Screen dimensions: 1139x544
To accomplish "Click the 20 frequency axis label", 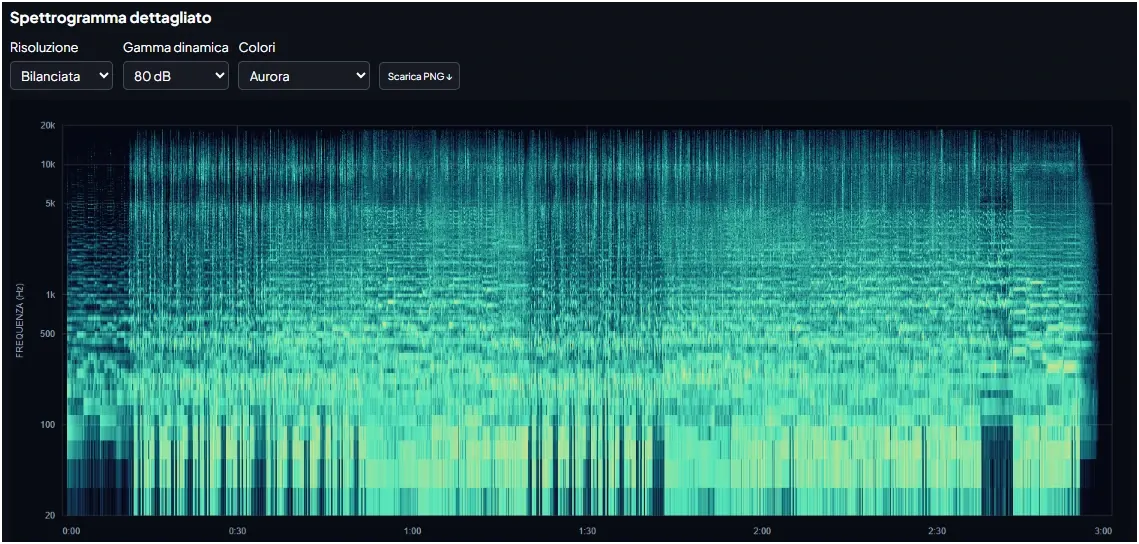I will coord(52,516).
